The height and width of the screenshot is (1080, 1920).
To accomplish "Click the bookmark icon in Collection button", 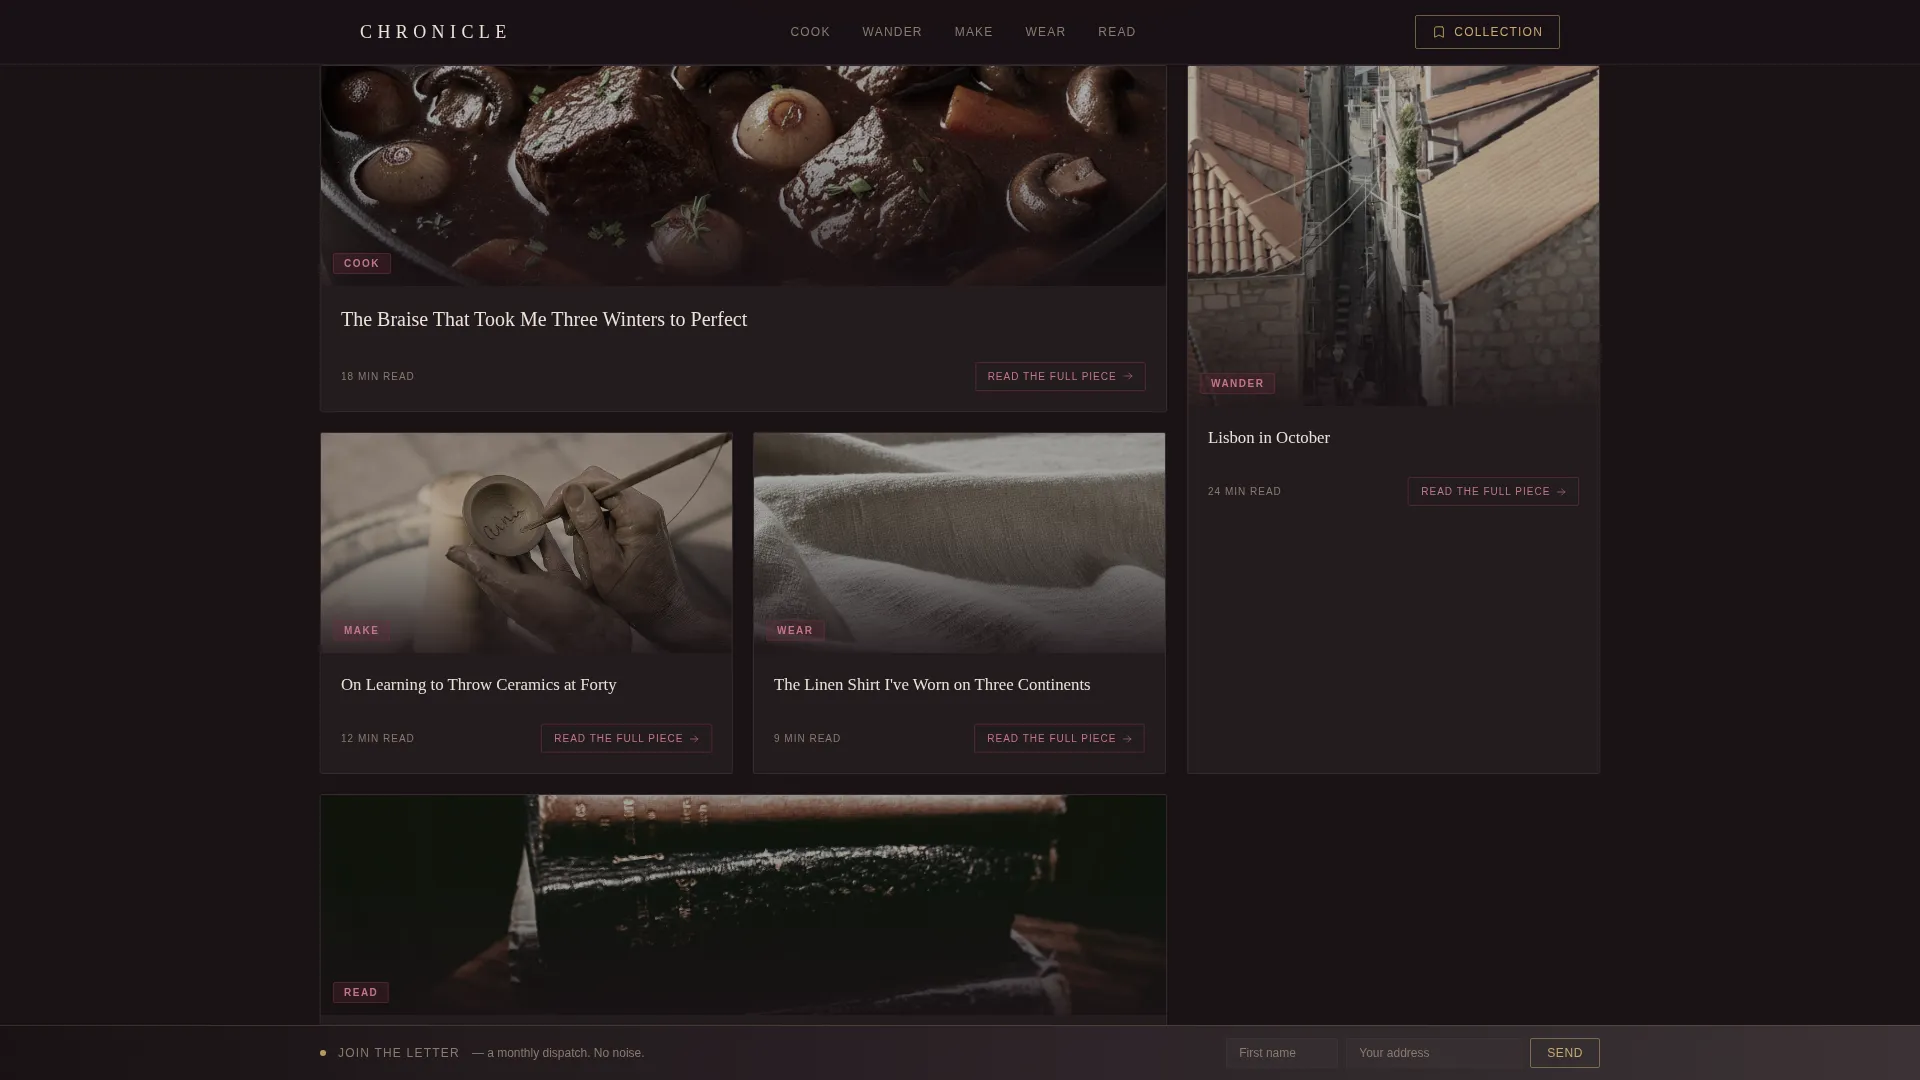I will pos(1439,32).
